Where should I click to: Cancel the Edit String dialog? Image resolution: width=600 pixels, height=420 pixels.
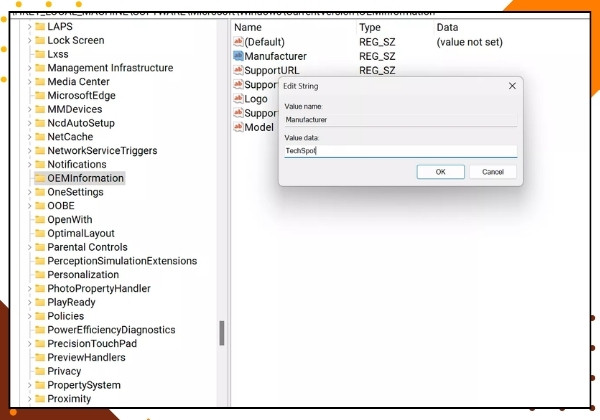point(493,172)
